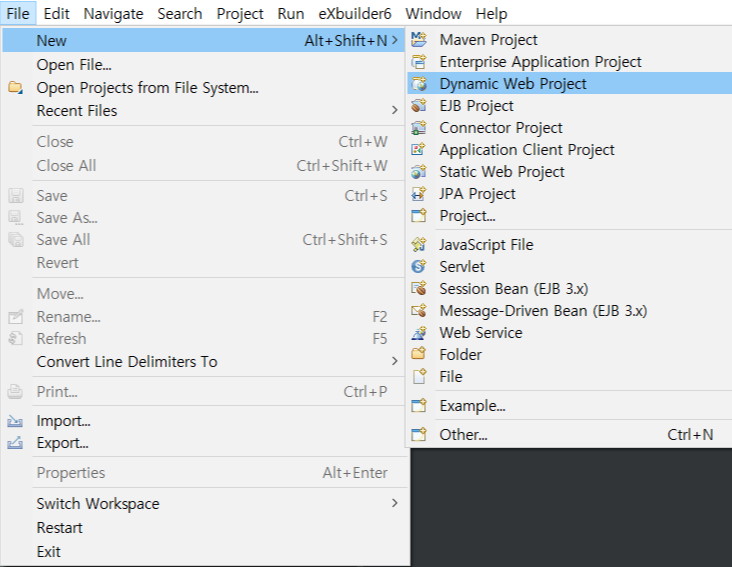Viewport: 732px width, 567px height.
Task: Open the Navigate menu
Action: [x=113, y=14]
